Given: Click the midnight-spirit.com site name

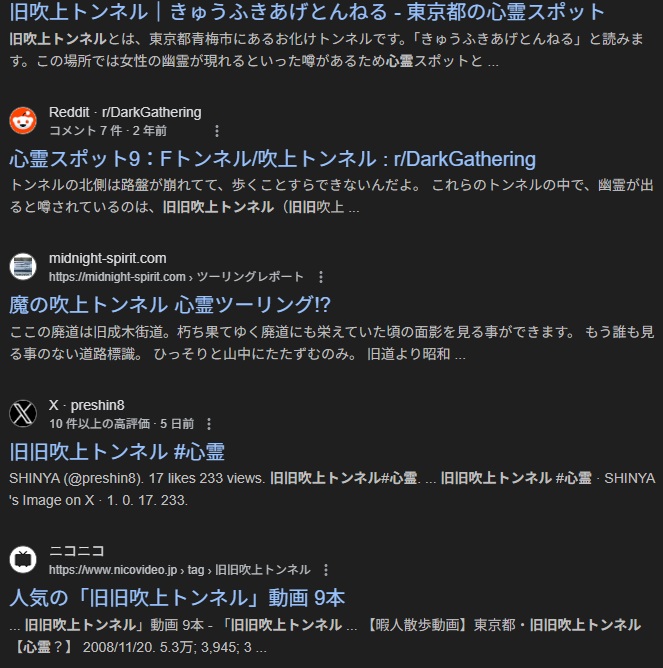Looking at the screenshot, I should pyautogui.click(x=107, y=258).
